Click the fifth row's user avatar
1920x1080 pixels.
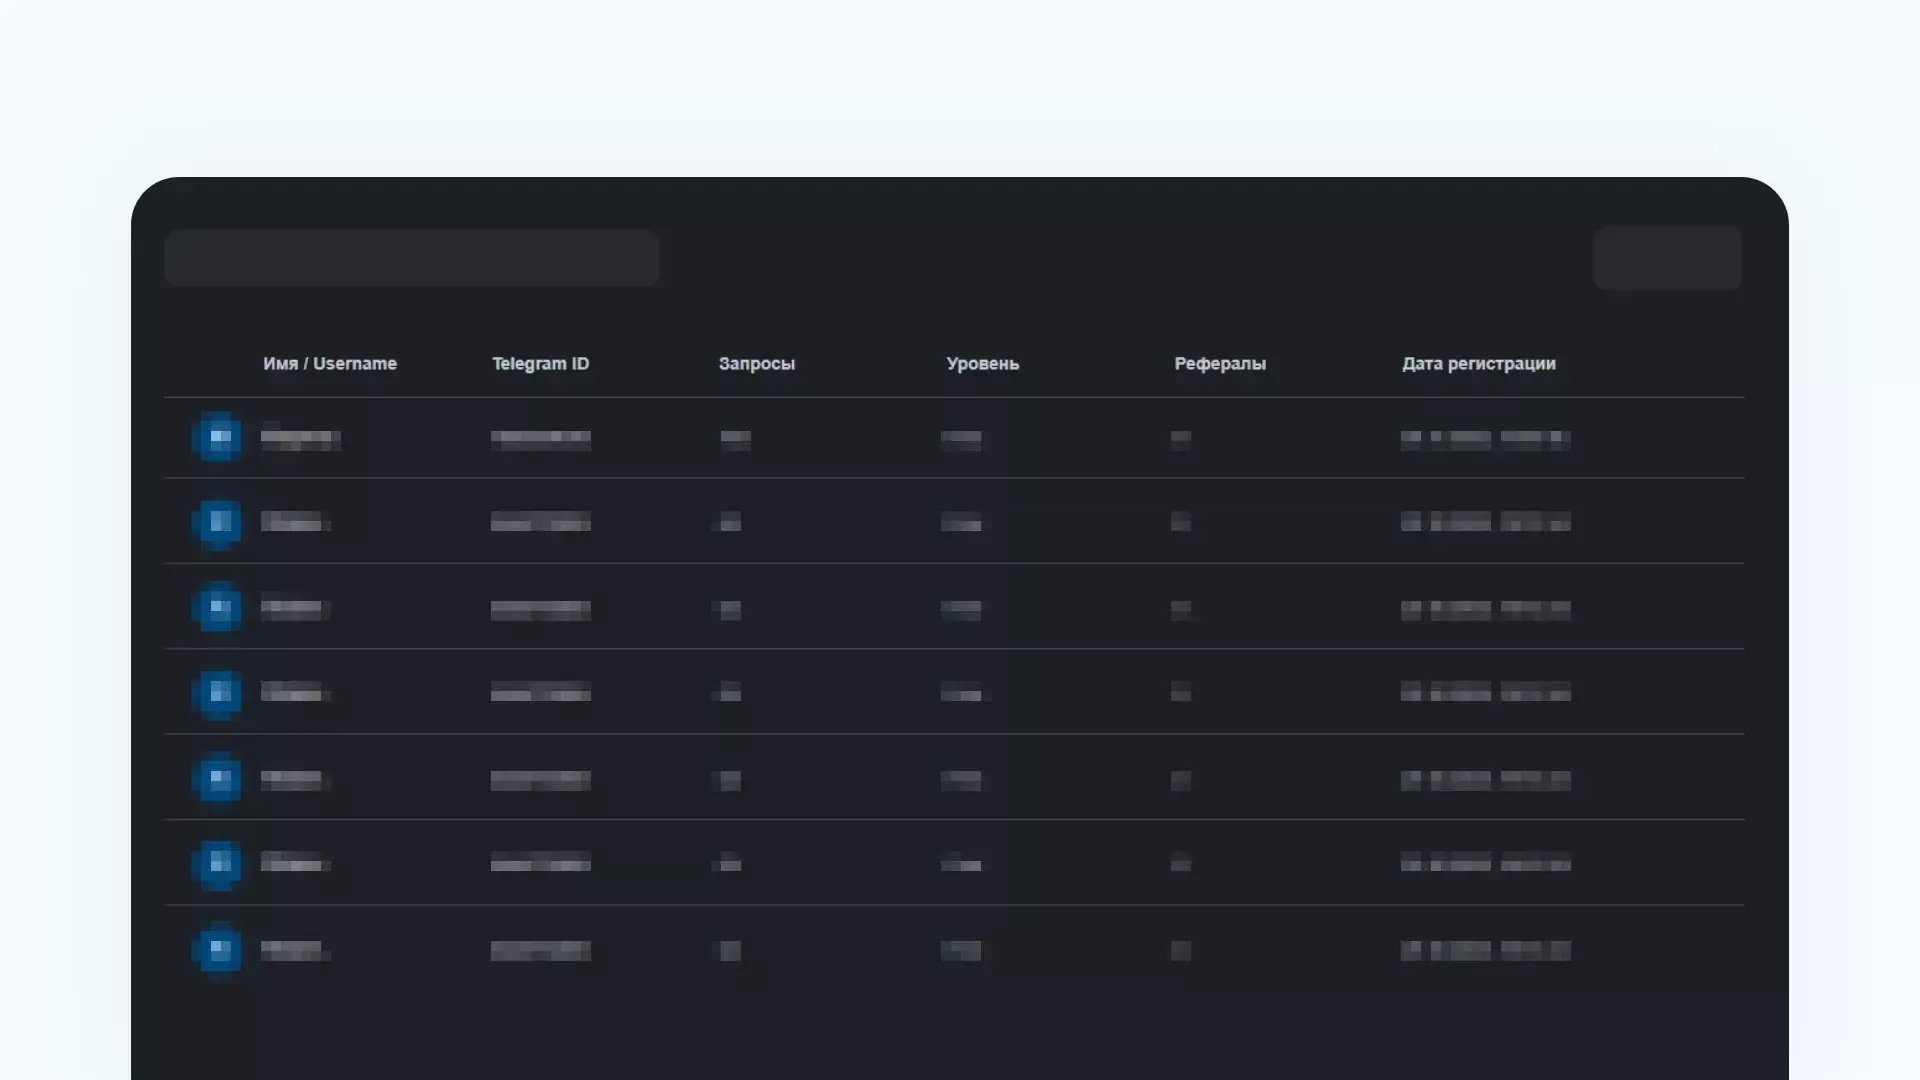[x=217, y=778]
